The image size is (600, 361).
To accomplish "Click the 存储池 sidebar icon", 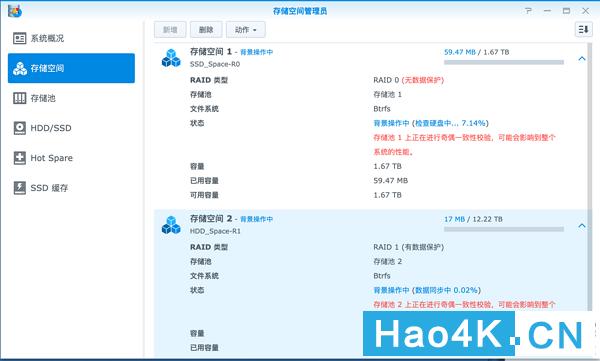I will tap(20, 98).
